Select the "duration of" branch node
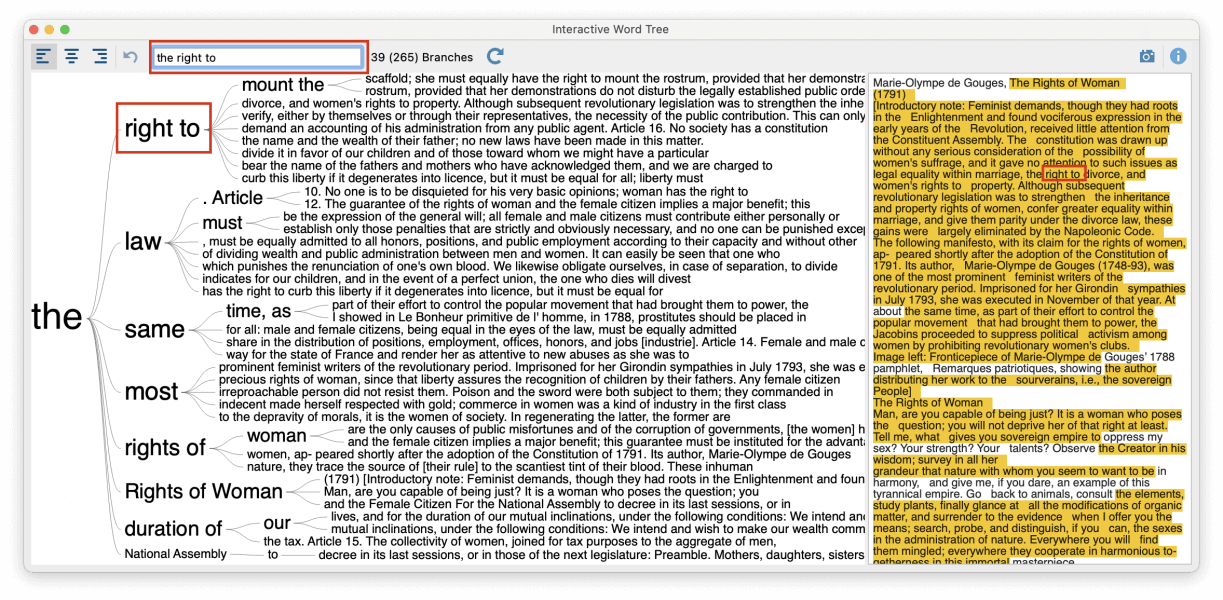The image size is (1223, 600). (x=174, y=529)
